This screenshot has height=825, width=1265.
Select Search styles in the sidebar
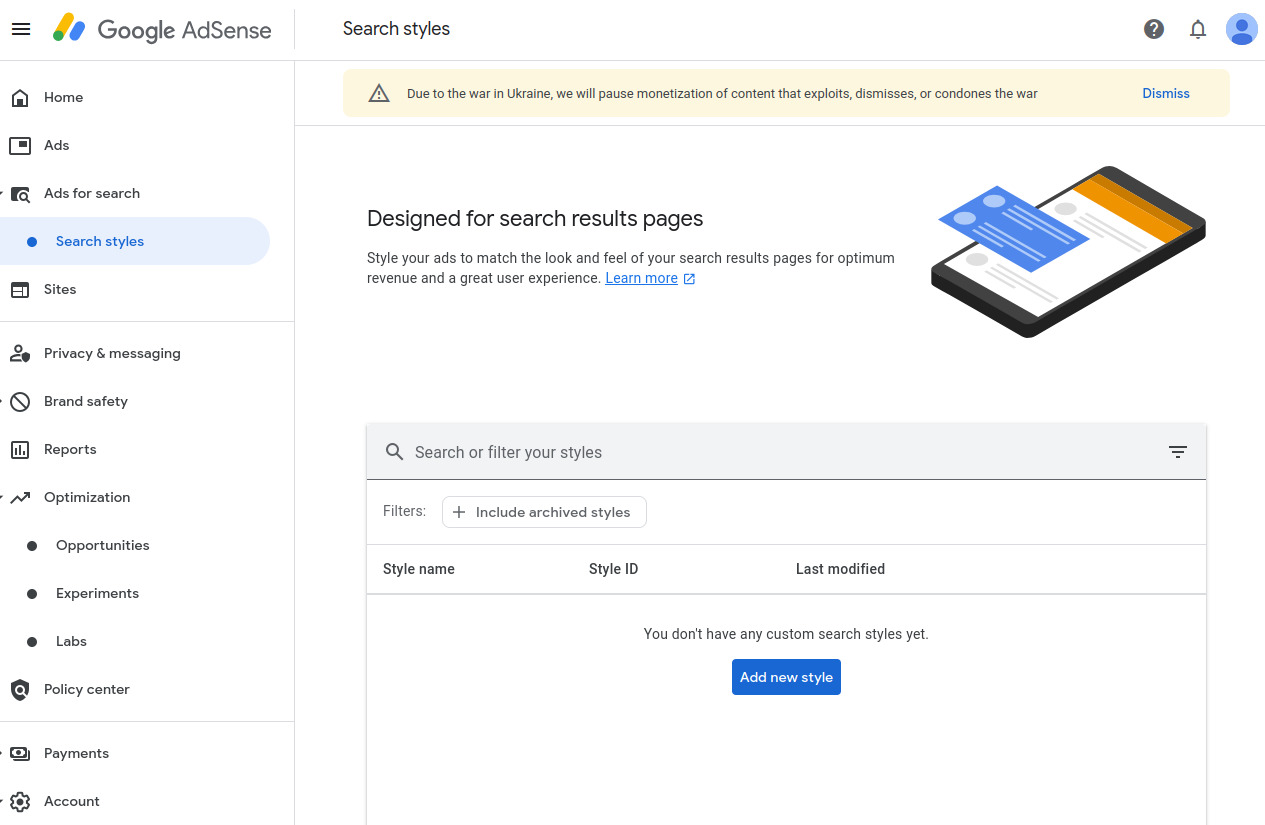[100, 241]
